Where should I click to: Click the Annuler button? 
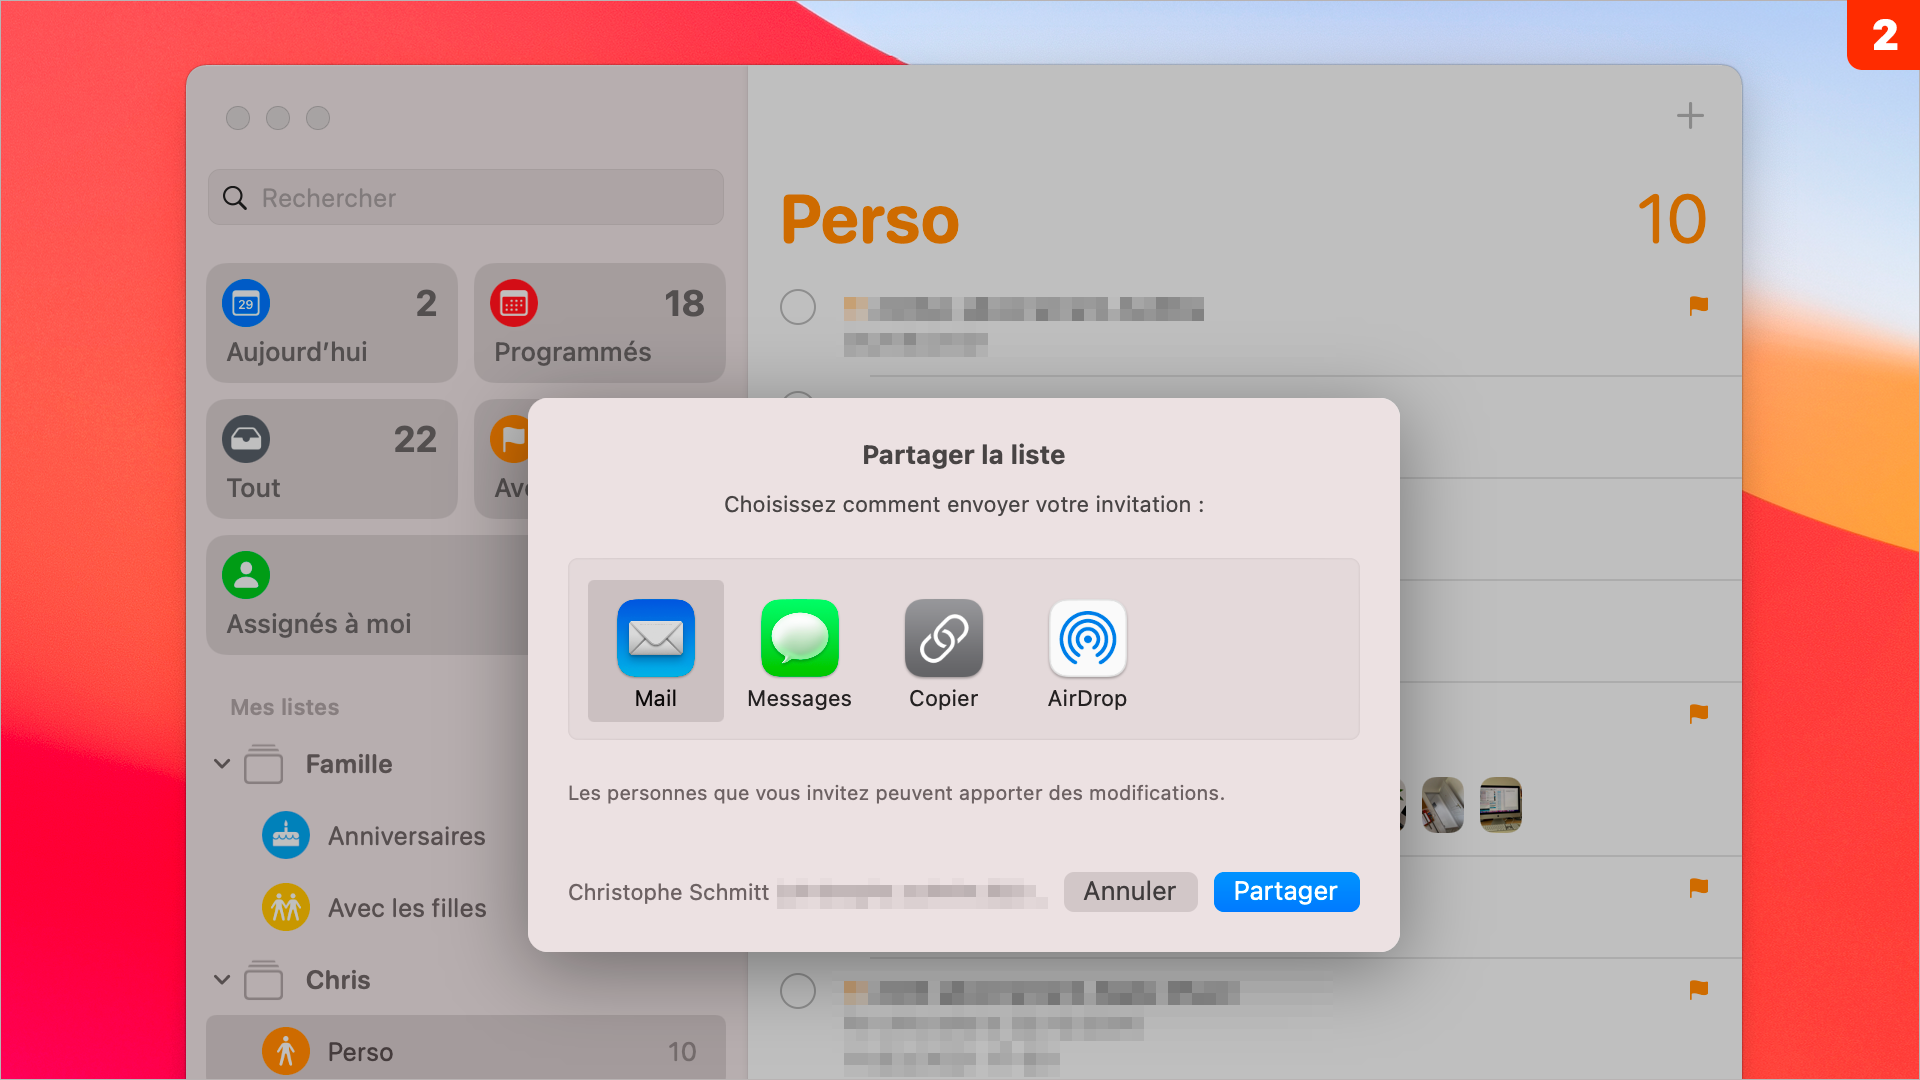pos(1127,891)
